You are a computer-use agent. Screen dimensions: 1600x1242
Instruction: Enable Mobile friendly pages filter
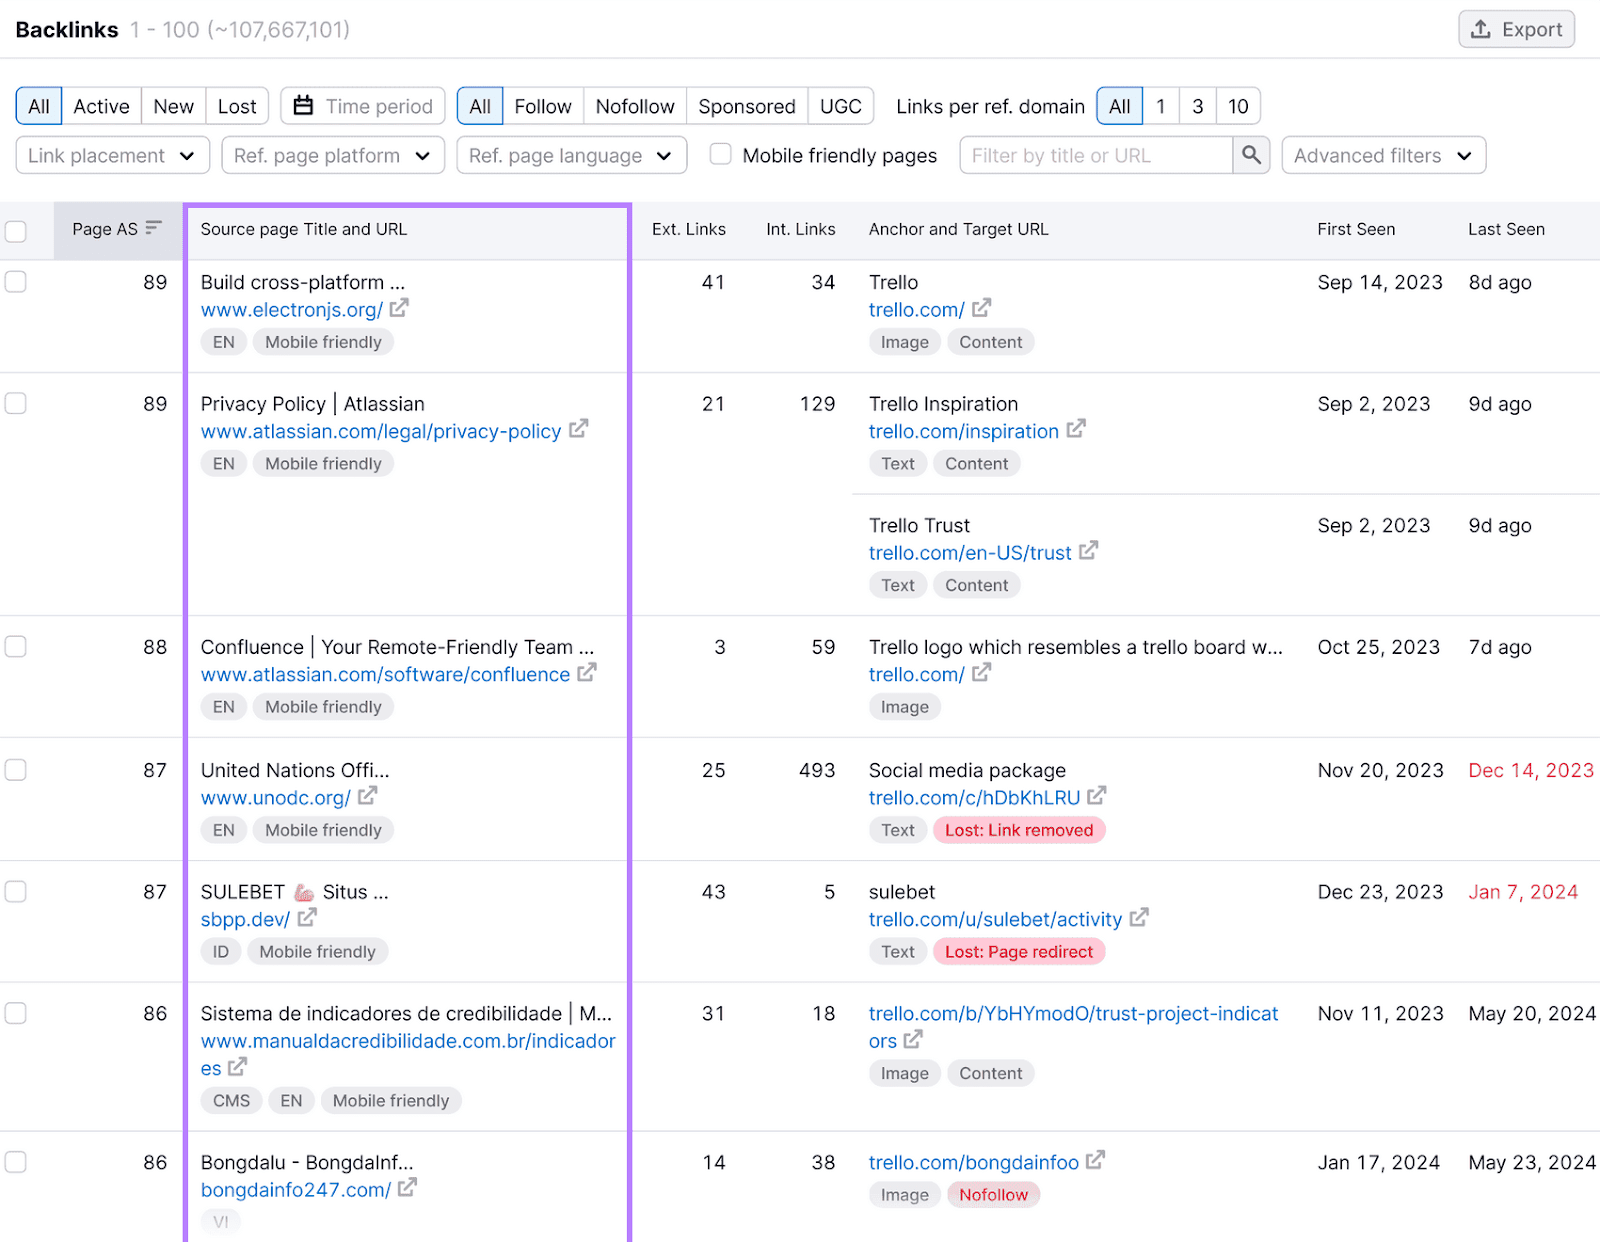[720, 155]
